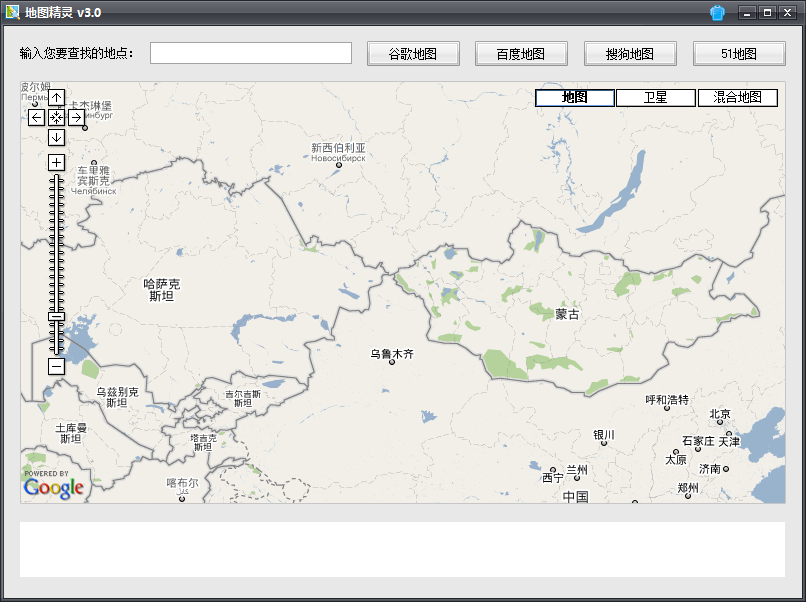Search with the 百度地图 button
This screenshot has width=806, height=602.
click(x=521, y=52)
